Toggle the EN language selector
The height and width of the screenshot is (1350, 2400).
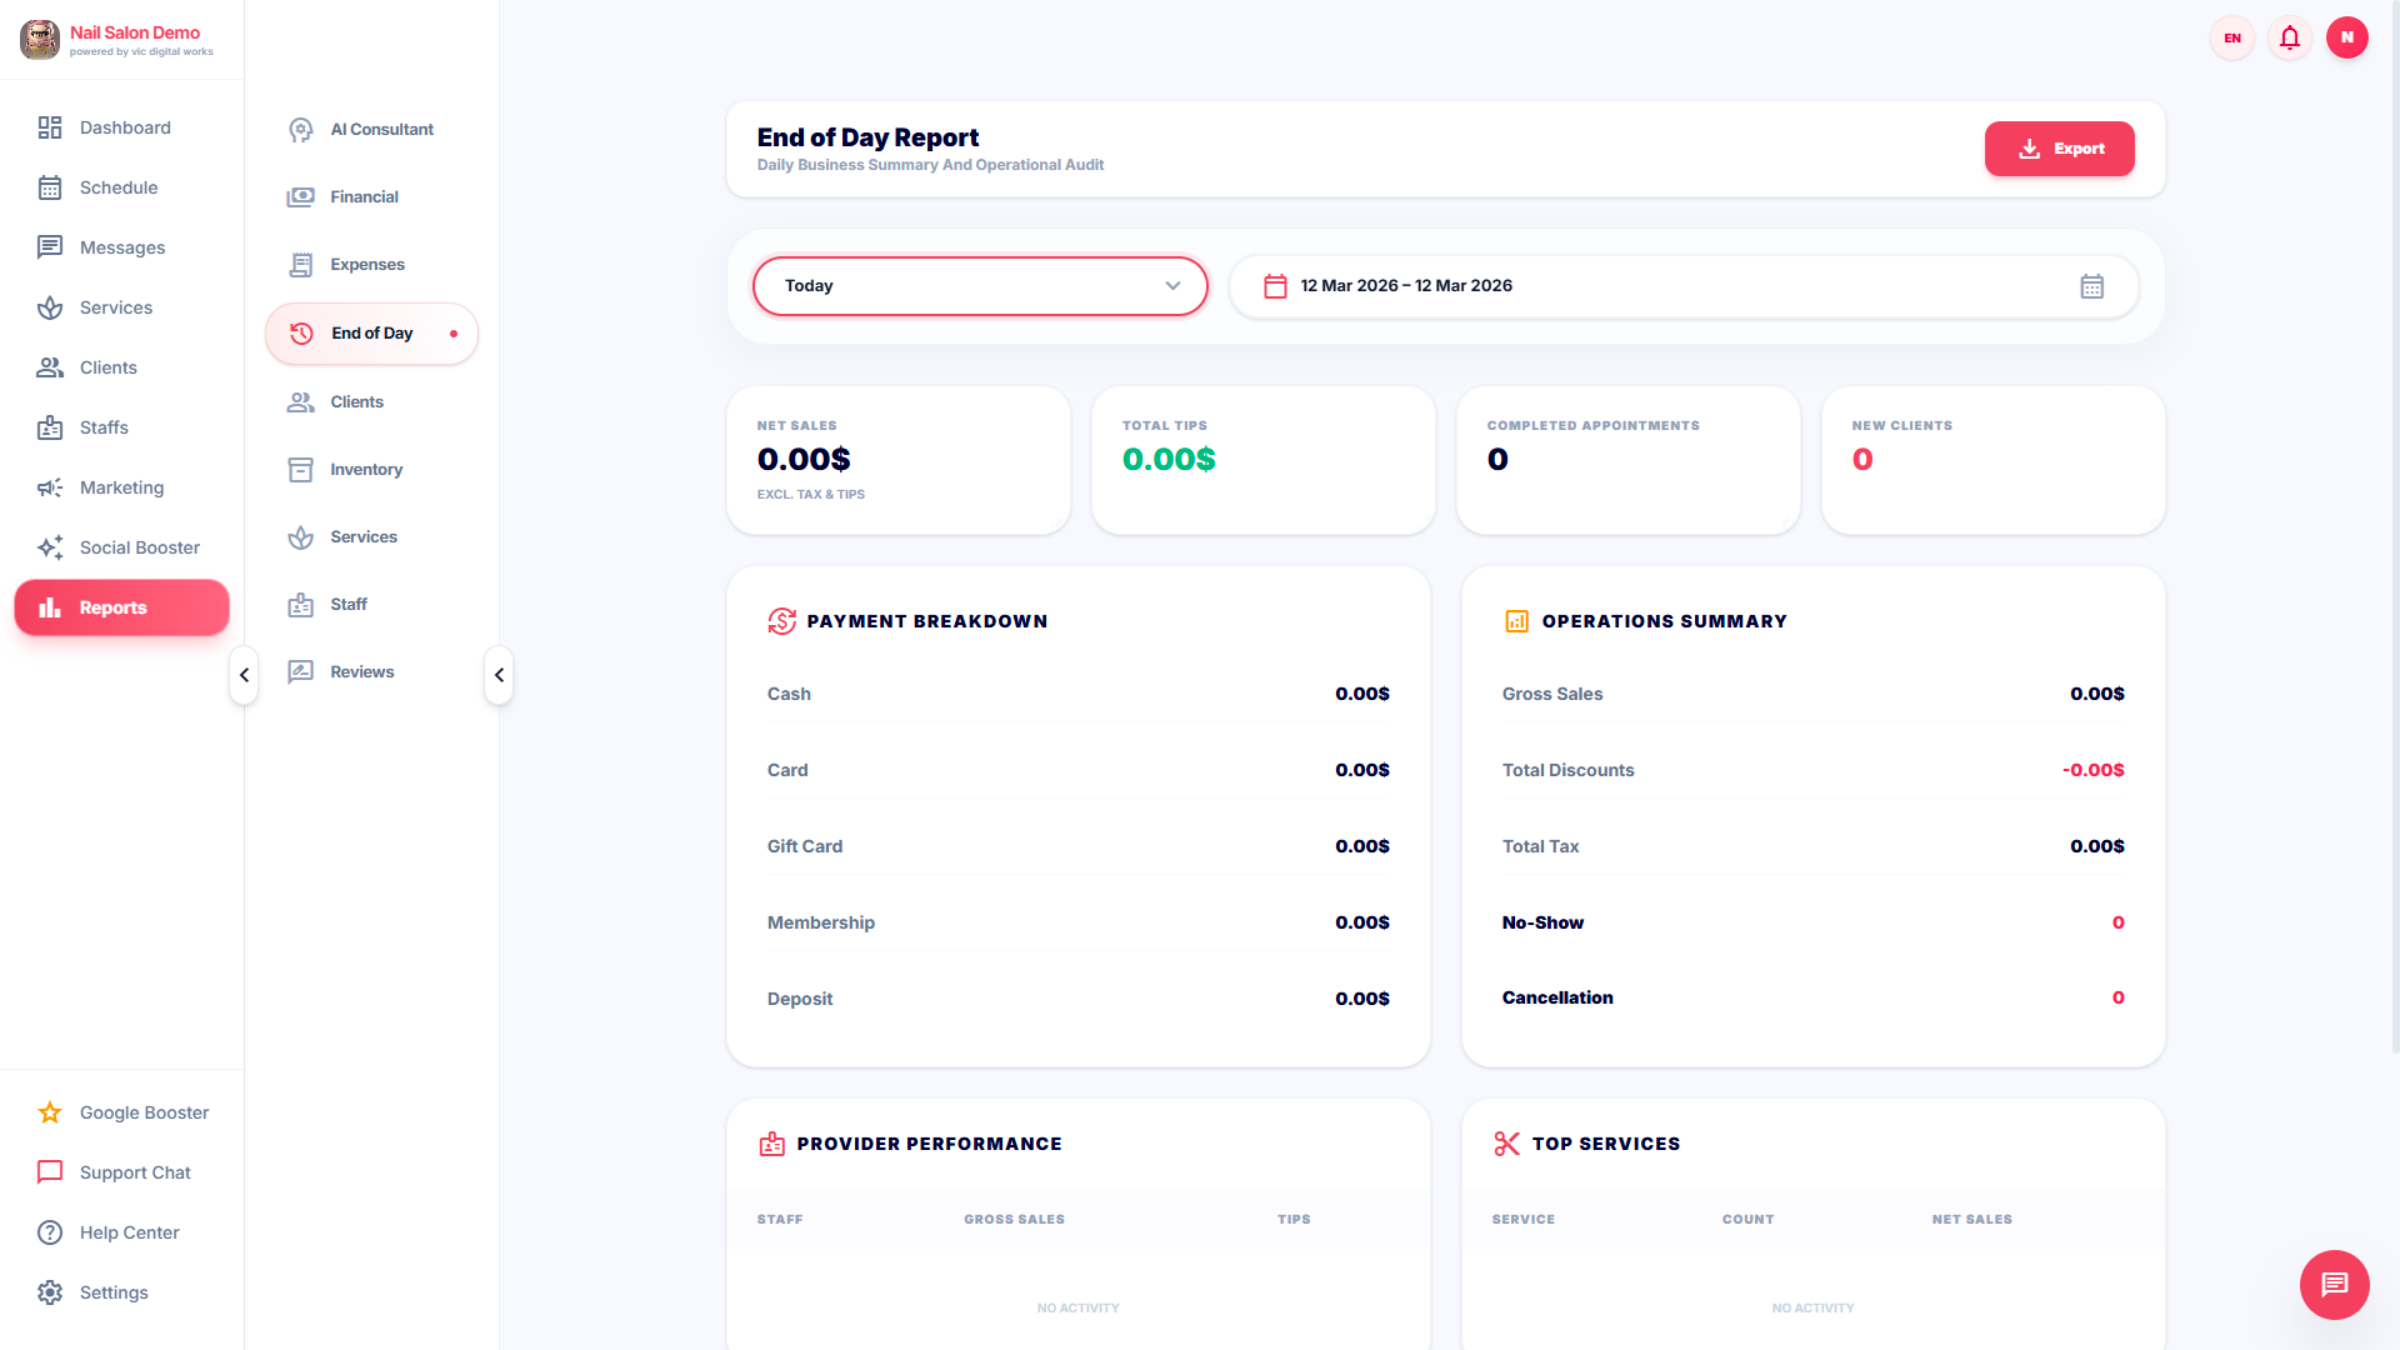2231,37
